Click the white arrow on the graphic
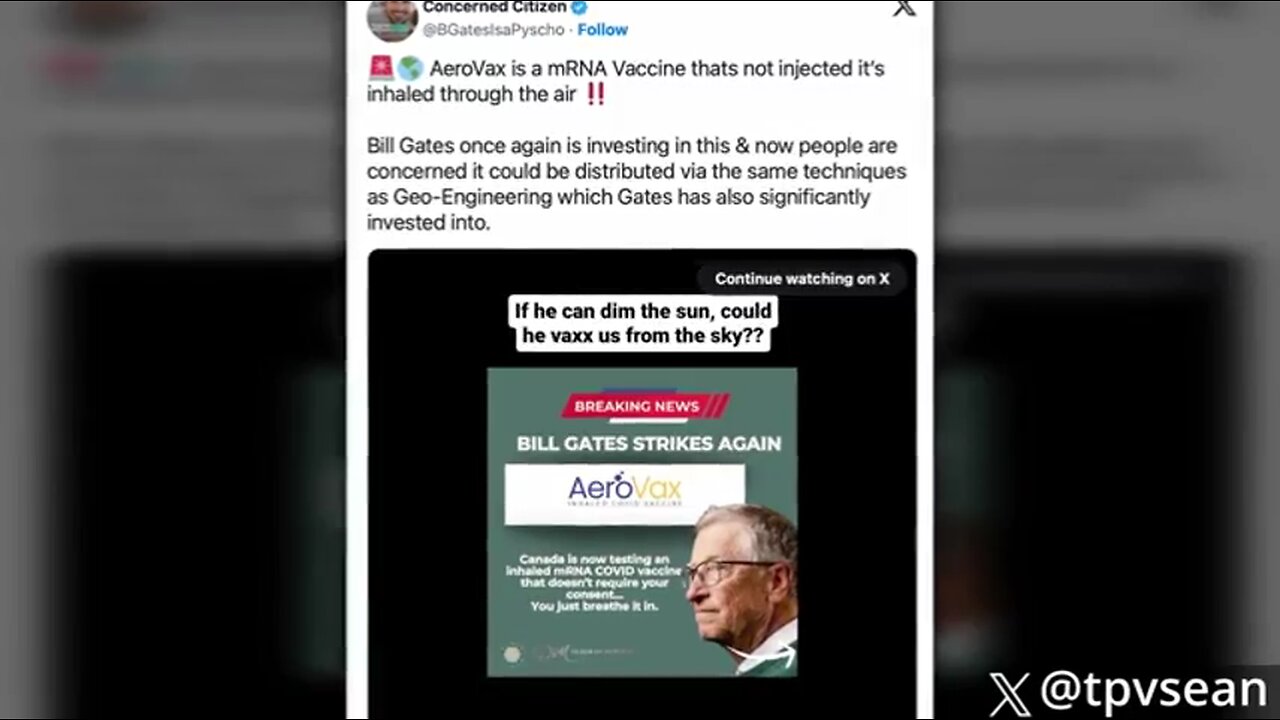This screenshot has height=720, width=1280. (x=775, y=656)
